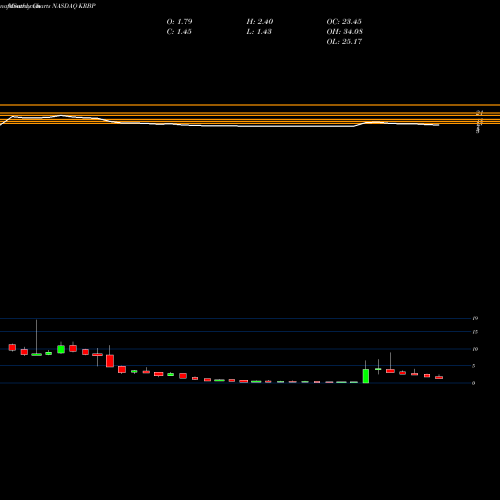Viewport: 500px width, 500px height.
Task: Select the close value C: 1.45
Action: (179, 32)
